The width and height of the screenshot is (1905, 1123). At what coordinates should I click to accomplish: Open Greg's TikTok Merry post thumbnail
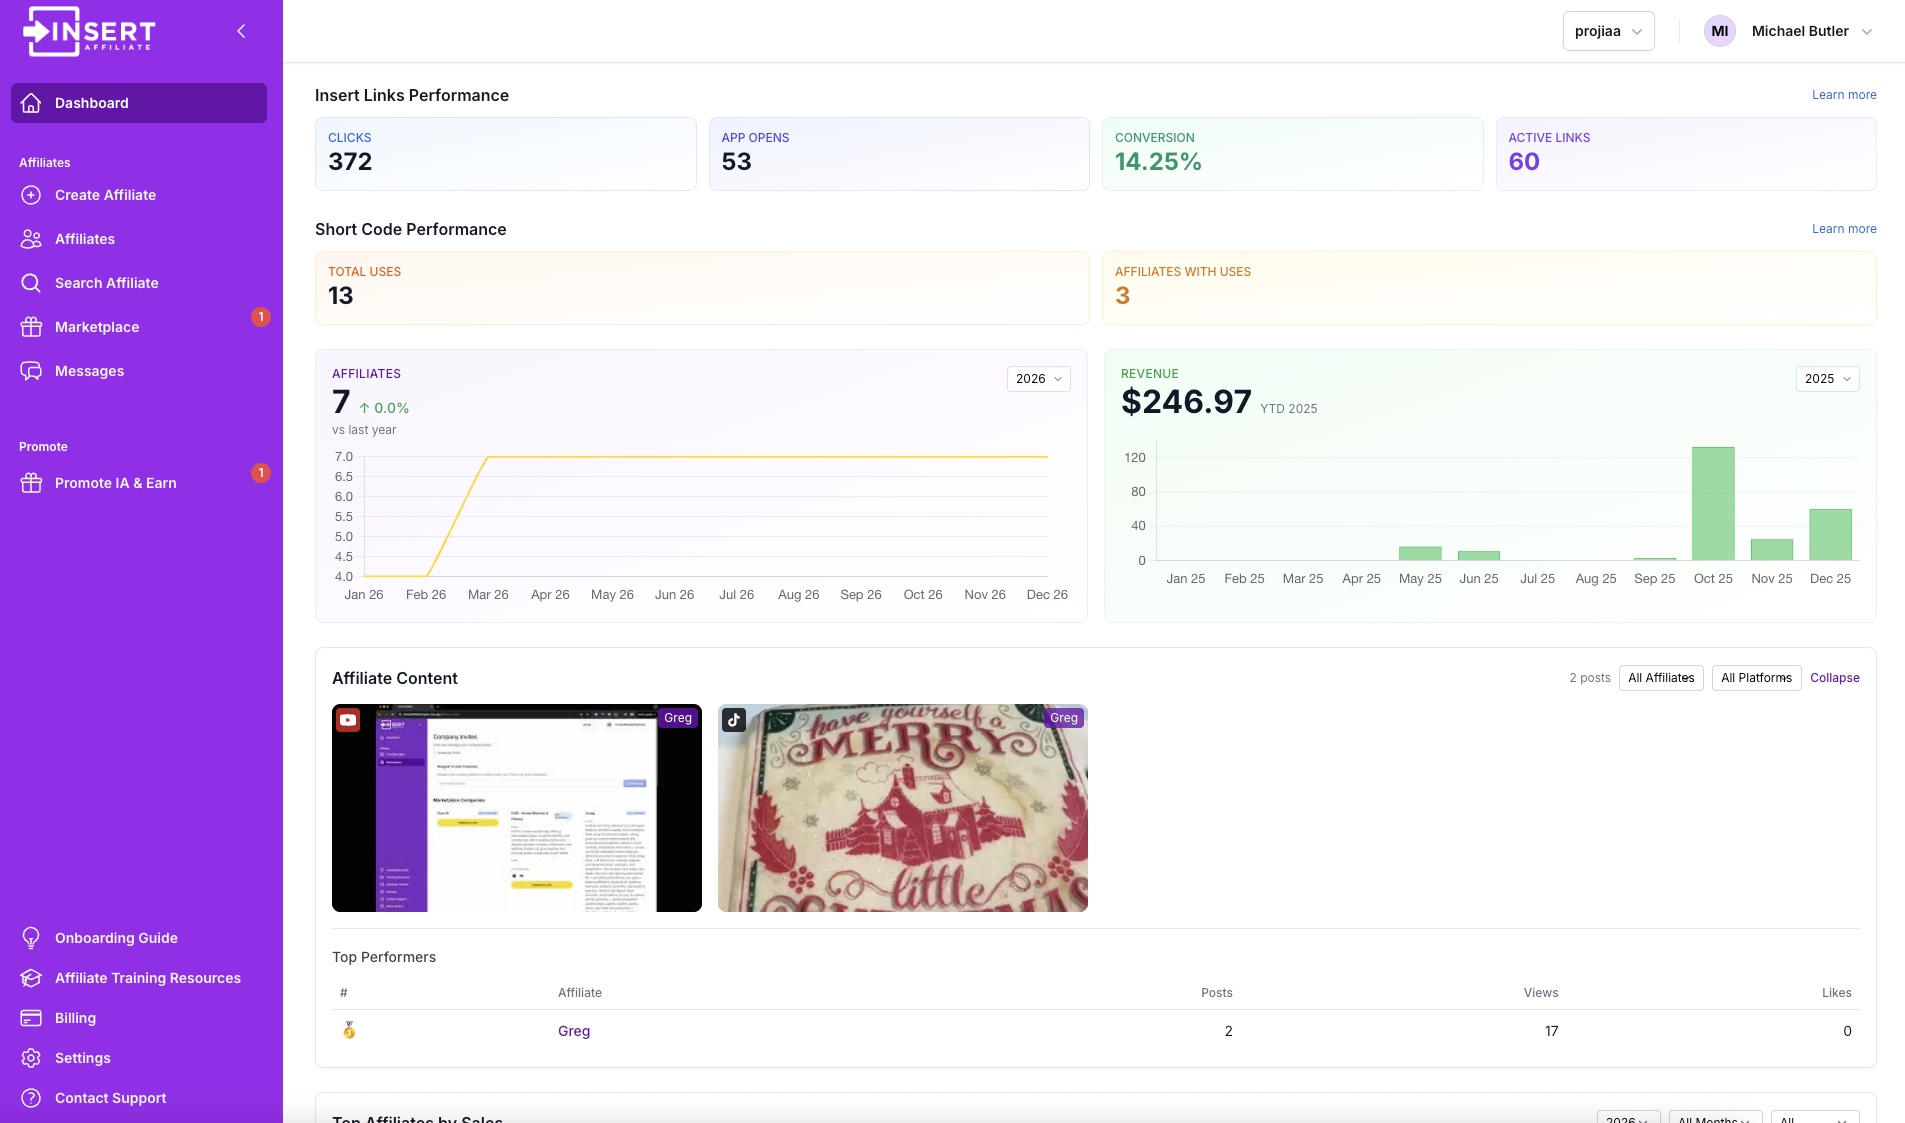903,808
